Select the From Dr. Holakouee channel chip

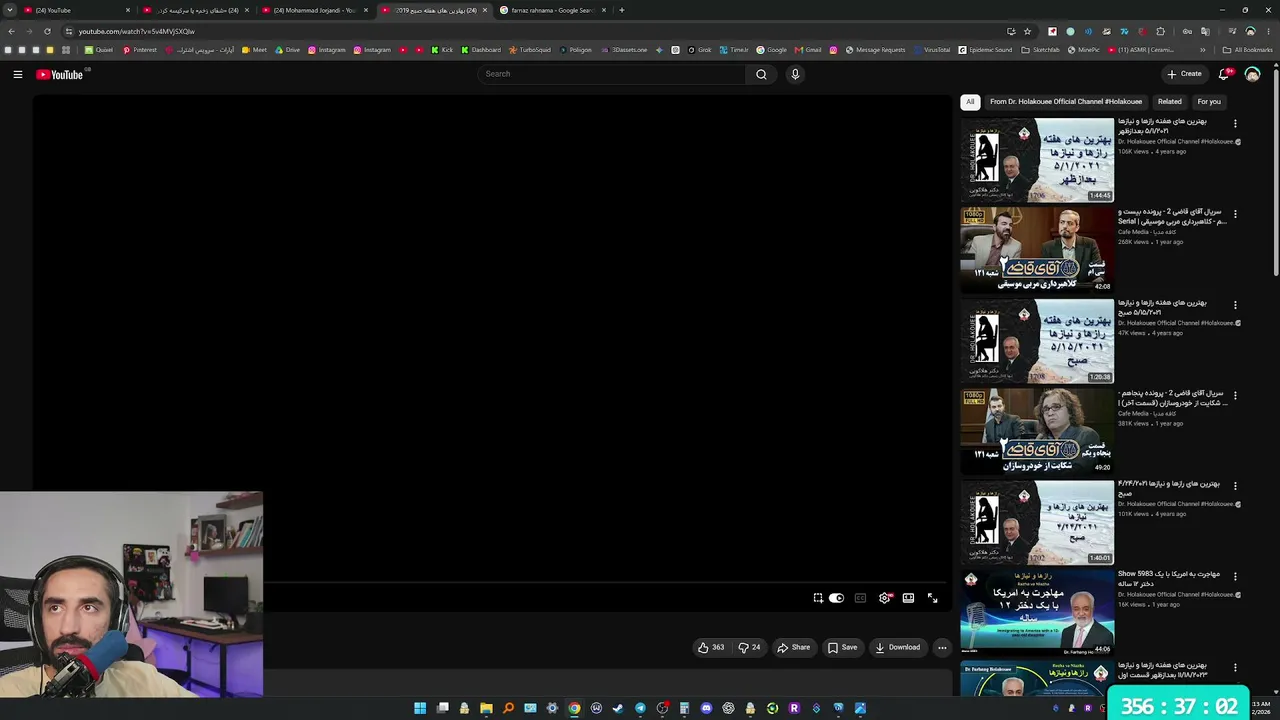tap(1066, 101)
